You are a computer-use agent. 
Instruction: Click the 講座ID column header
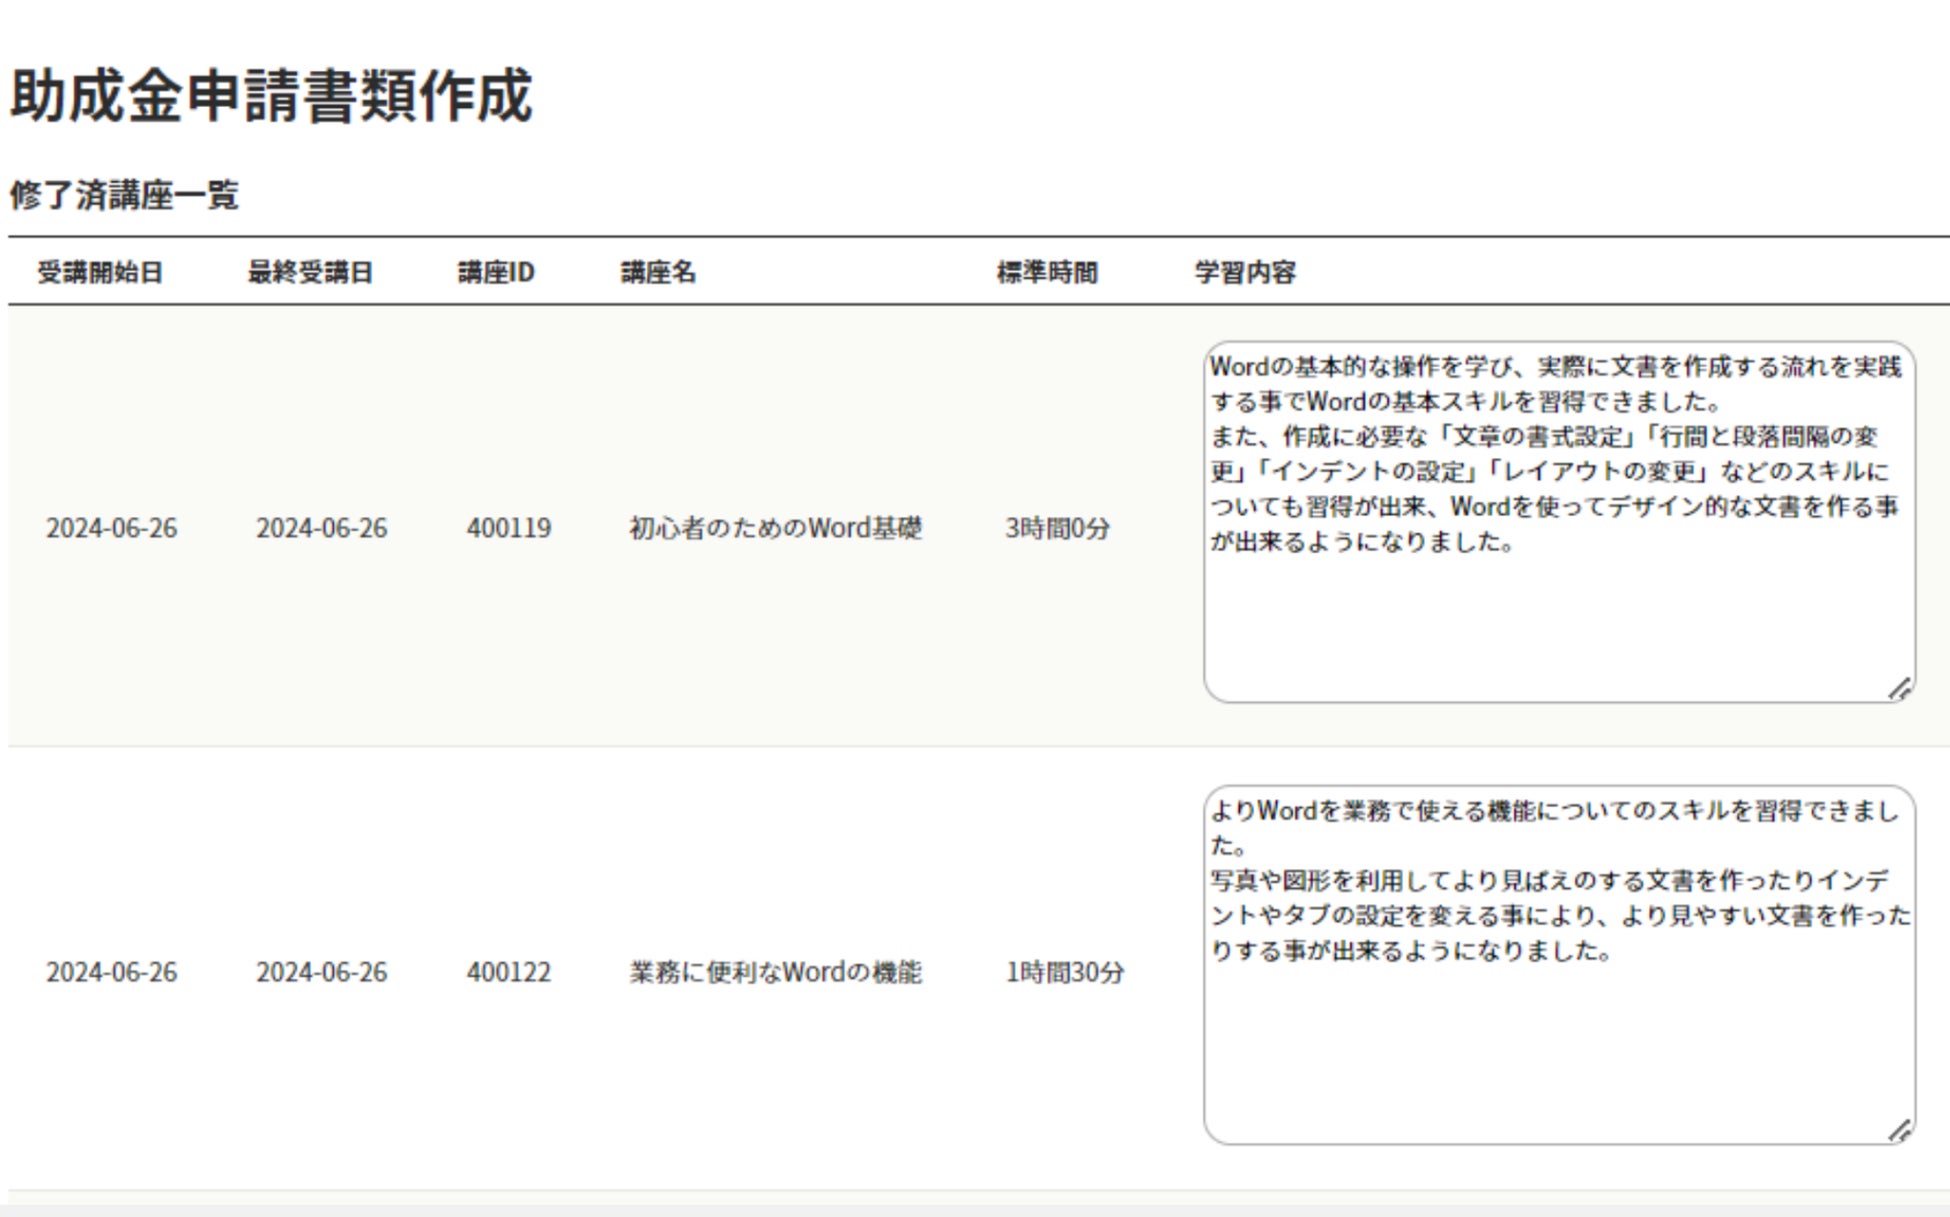[496, 272]
